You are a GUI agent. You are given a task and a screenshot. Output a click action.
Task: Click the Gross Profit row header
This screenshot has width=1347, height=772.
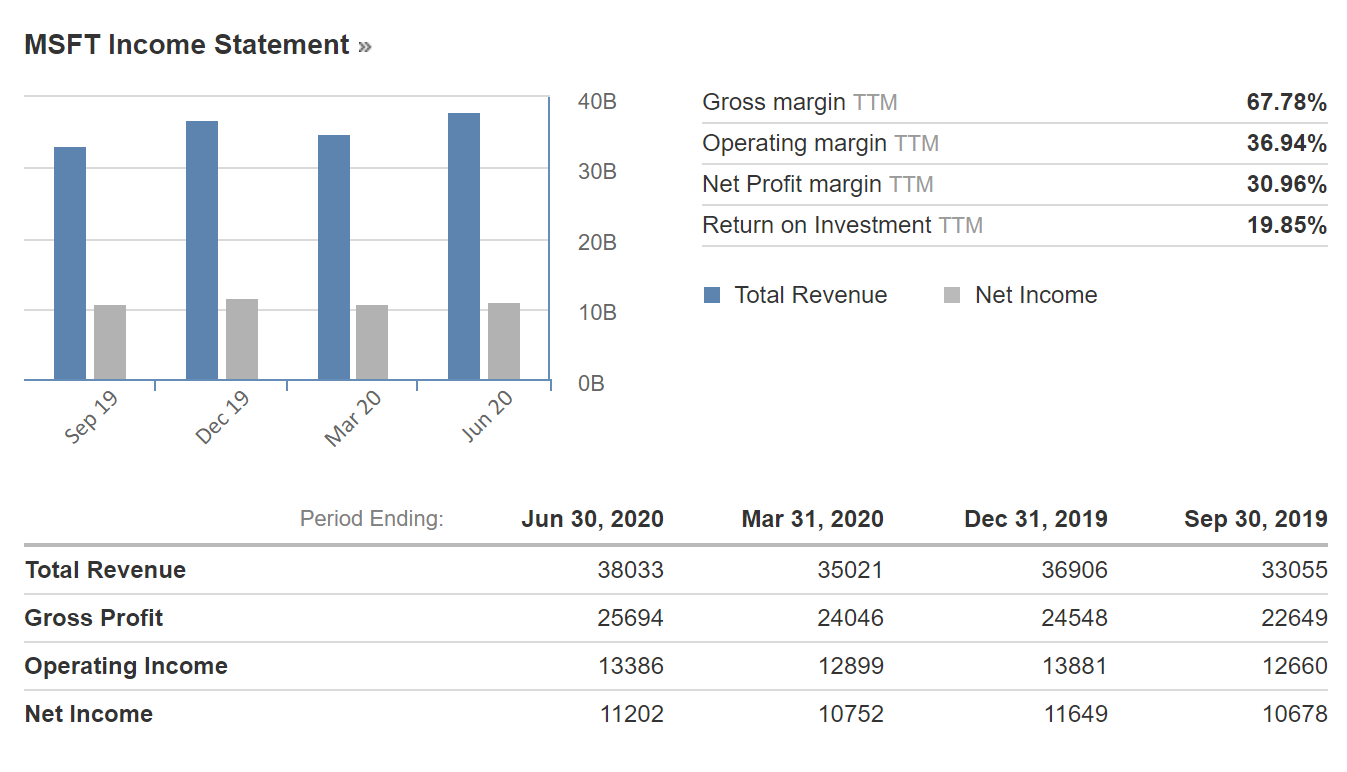coord(94,618)
